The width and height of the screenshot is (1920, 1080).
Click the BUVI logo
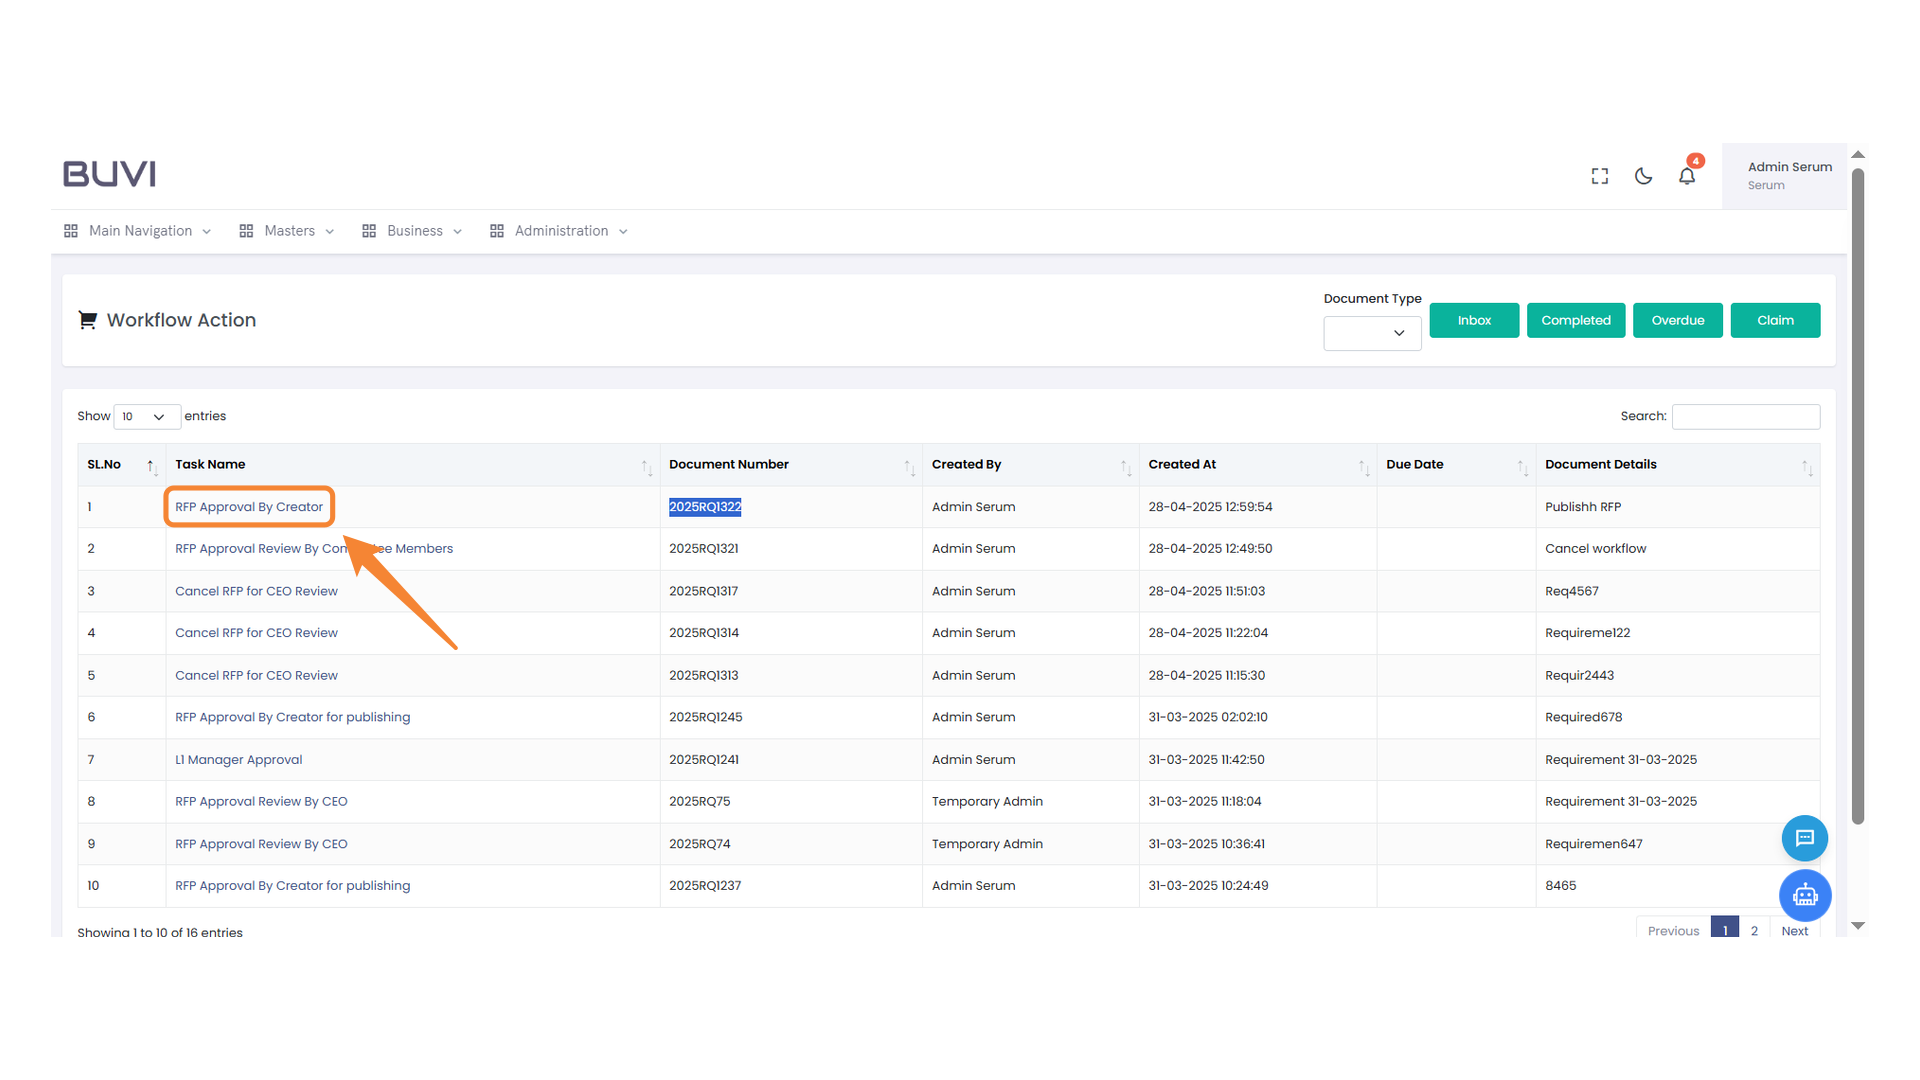point(109,174)
